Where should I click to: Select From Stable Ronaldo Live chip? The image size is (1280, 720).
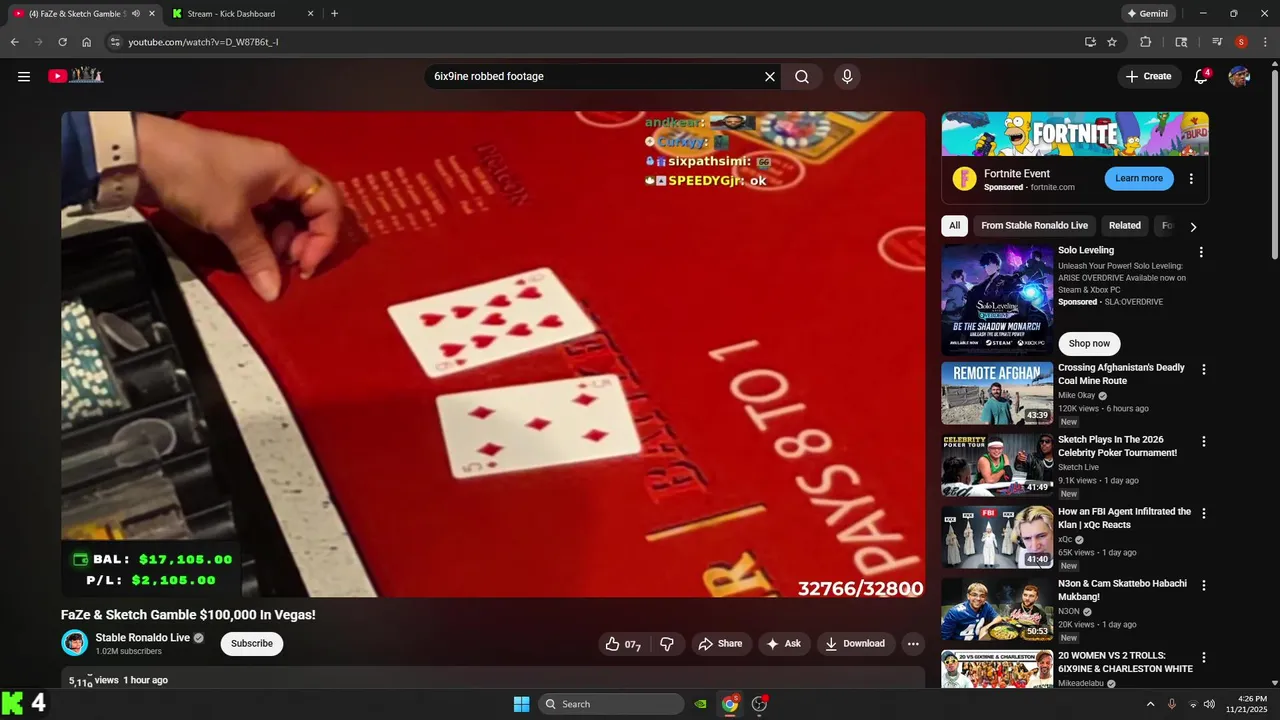click(x=1034, y=226)
